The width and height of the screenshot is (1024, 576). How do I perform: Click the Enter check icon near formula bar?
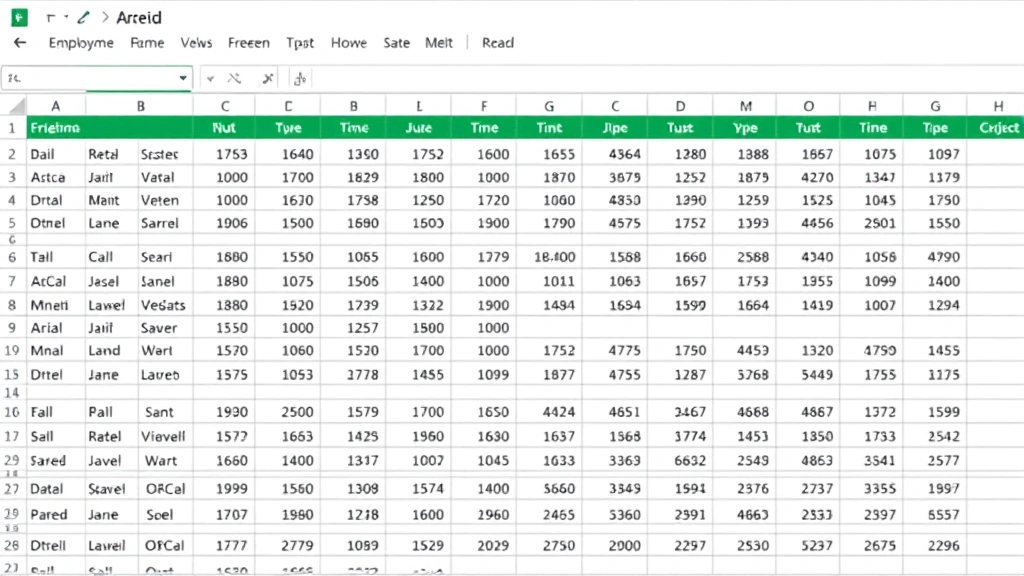(x=209, y=77)
